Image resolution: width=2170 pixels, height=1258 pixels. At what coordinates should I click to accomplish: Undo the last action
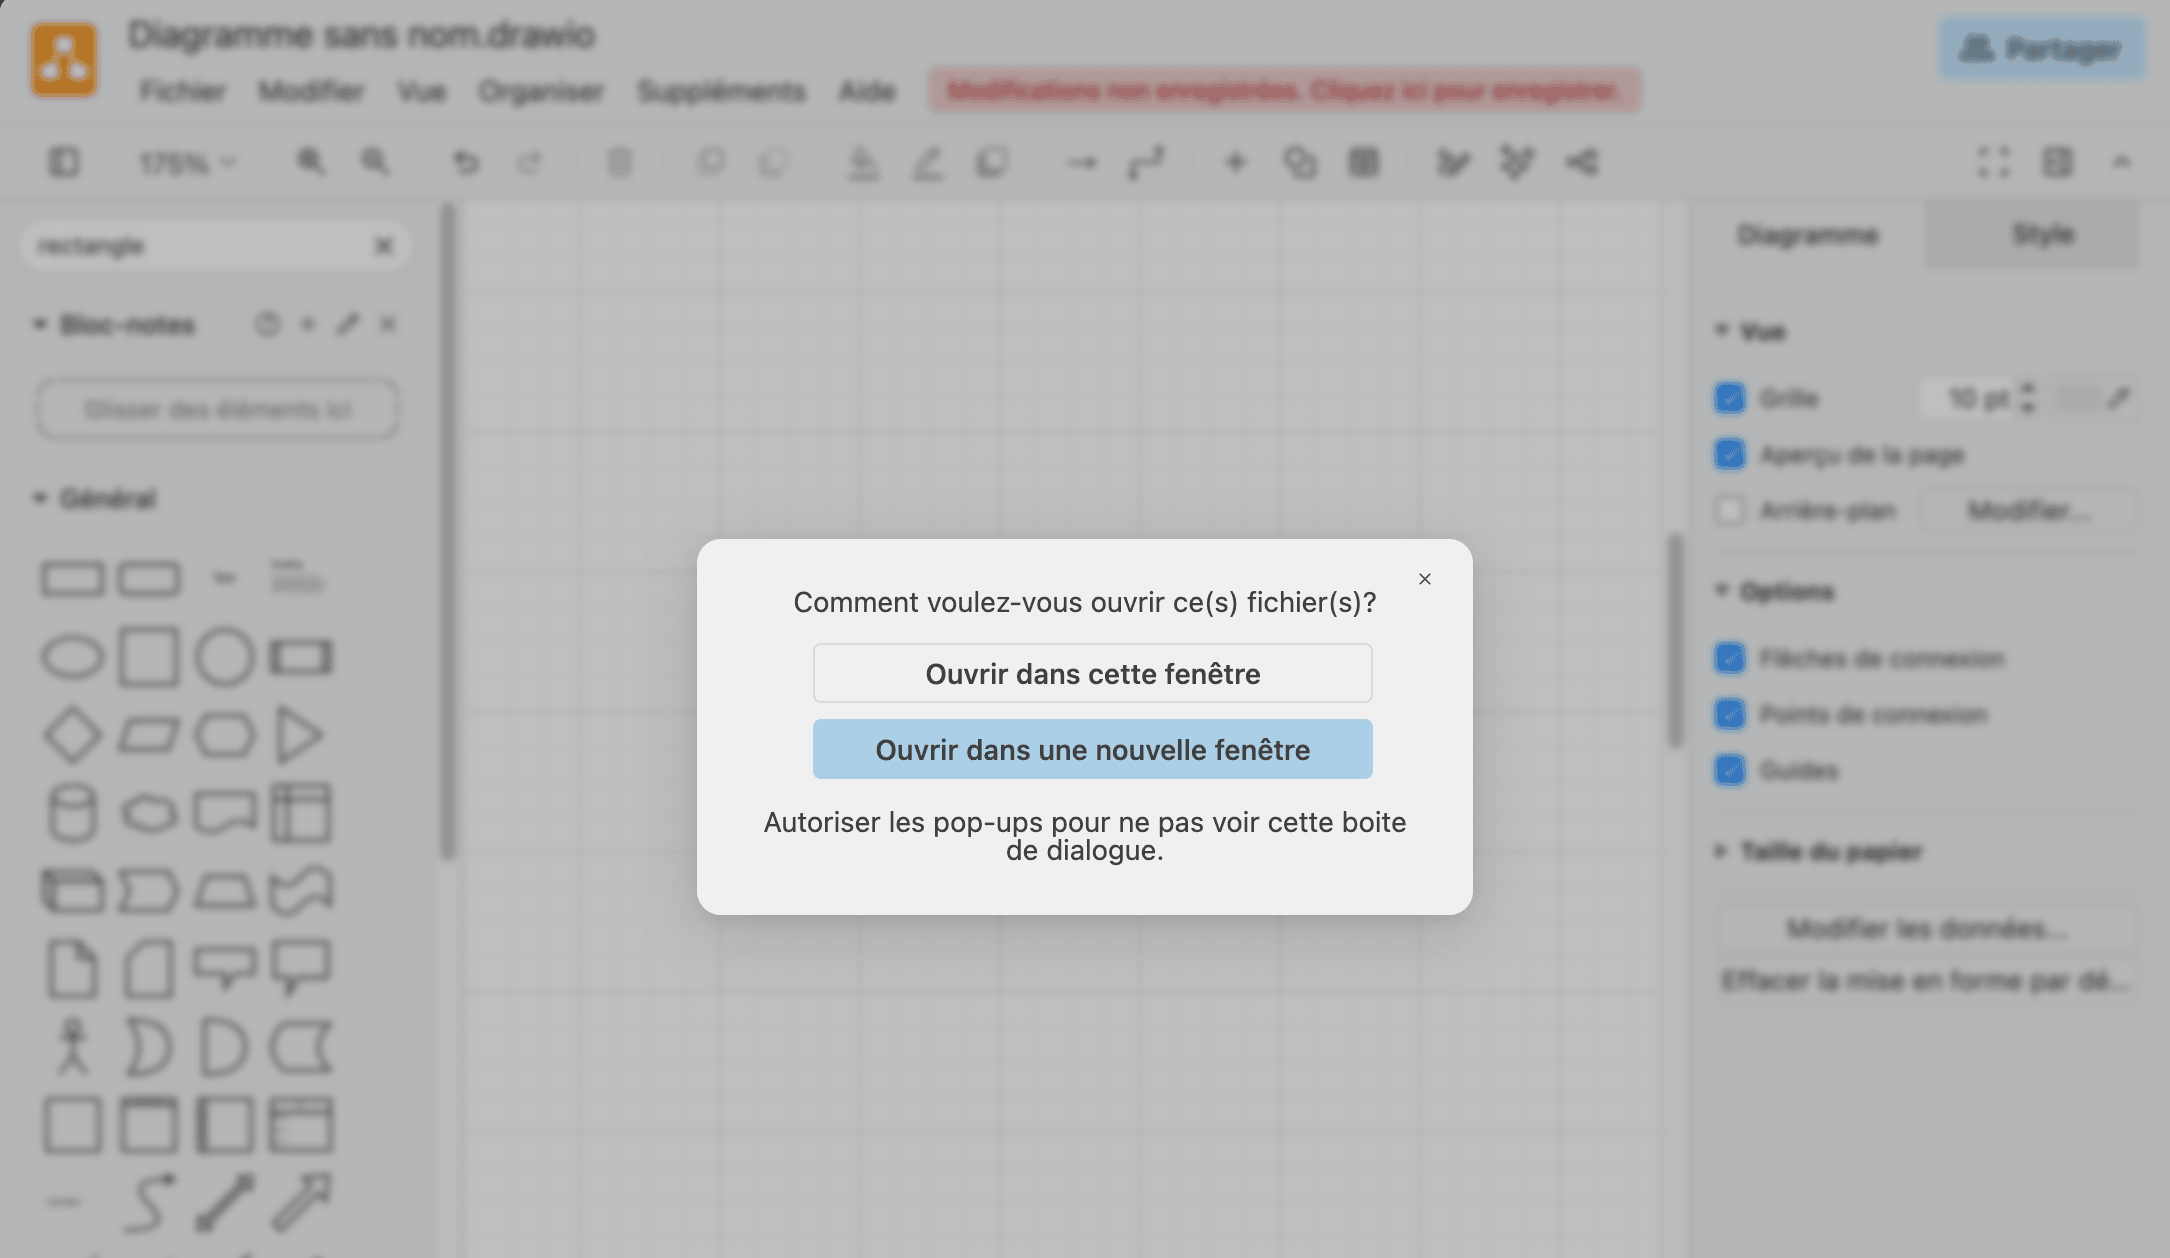point(466,162)
